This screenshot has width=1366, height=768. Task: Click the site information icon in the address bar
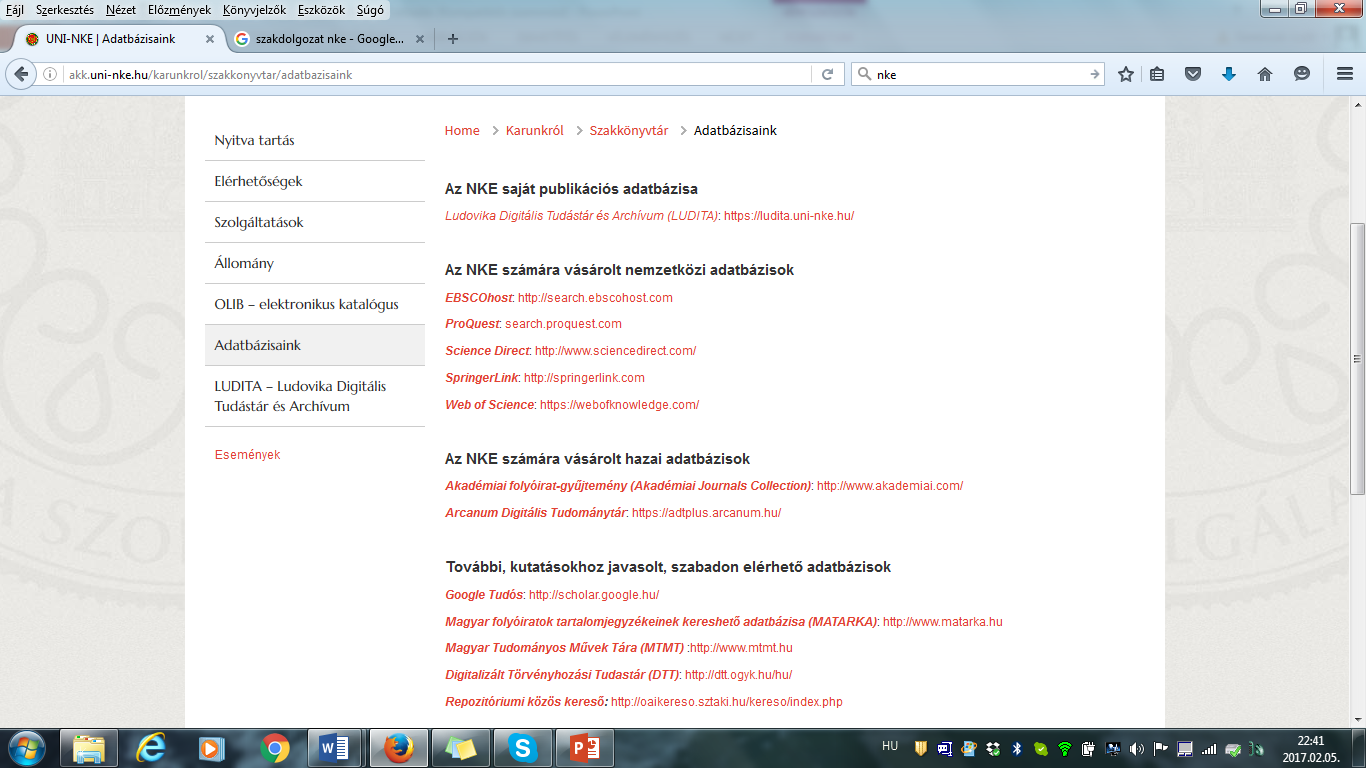51,74
